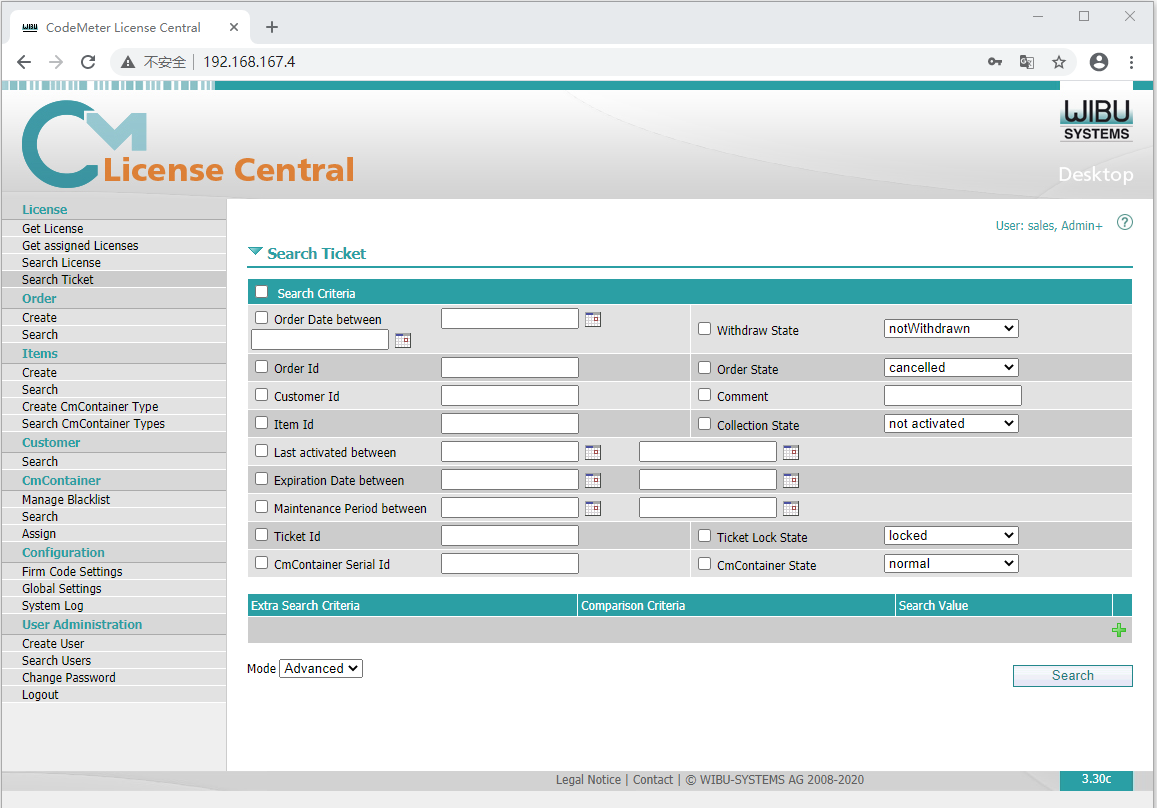Screen dimensions: 1157x808
Task: Check the Customer Id criterion
Action: coord(261,395)
